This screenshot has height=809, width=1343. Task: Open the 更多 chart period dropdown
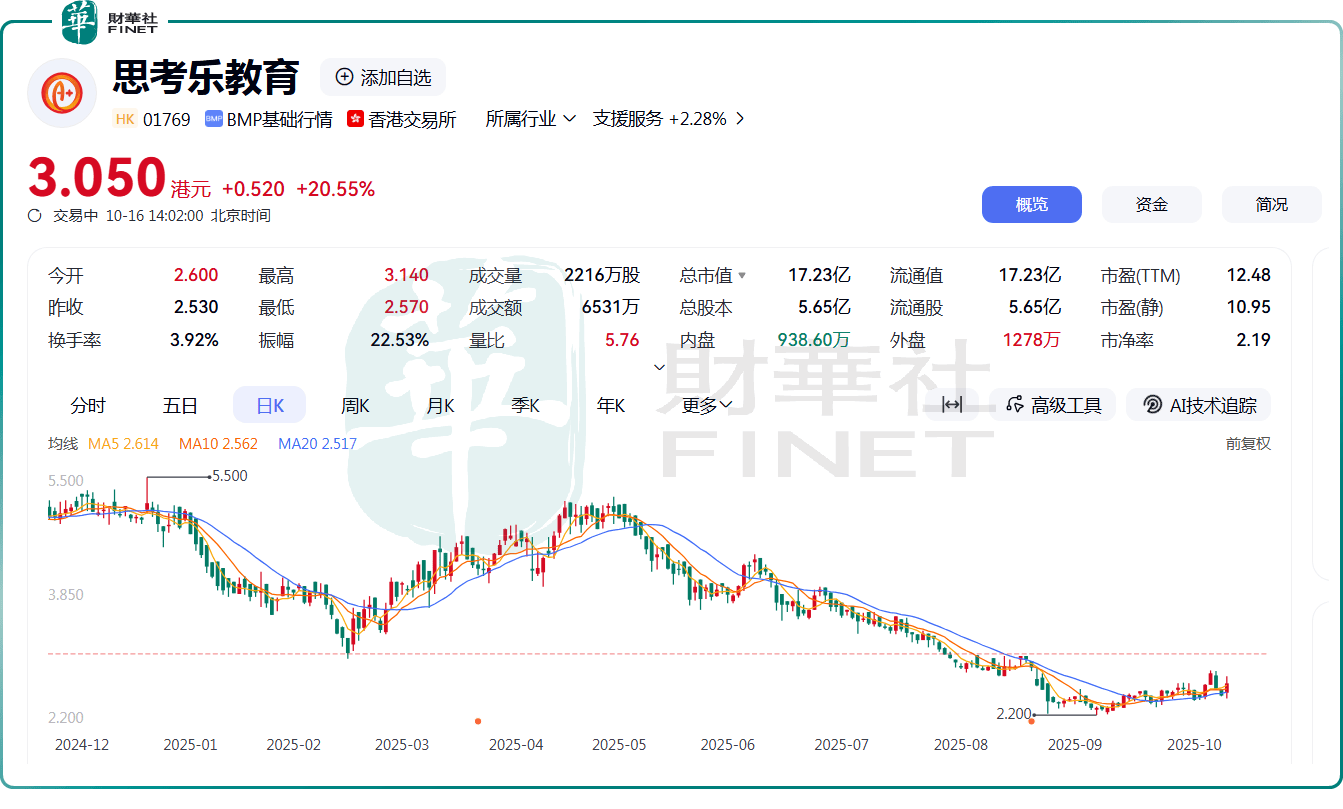click(708, 405)
